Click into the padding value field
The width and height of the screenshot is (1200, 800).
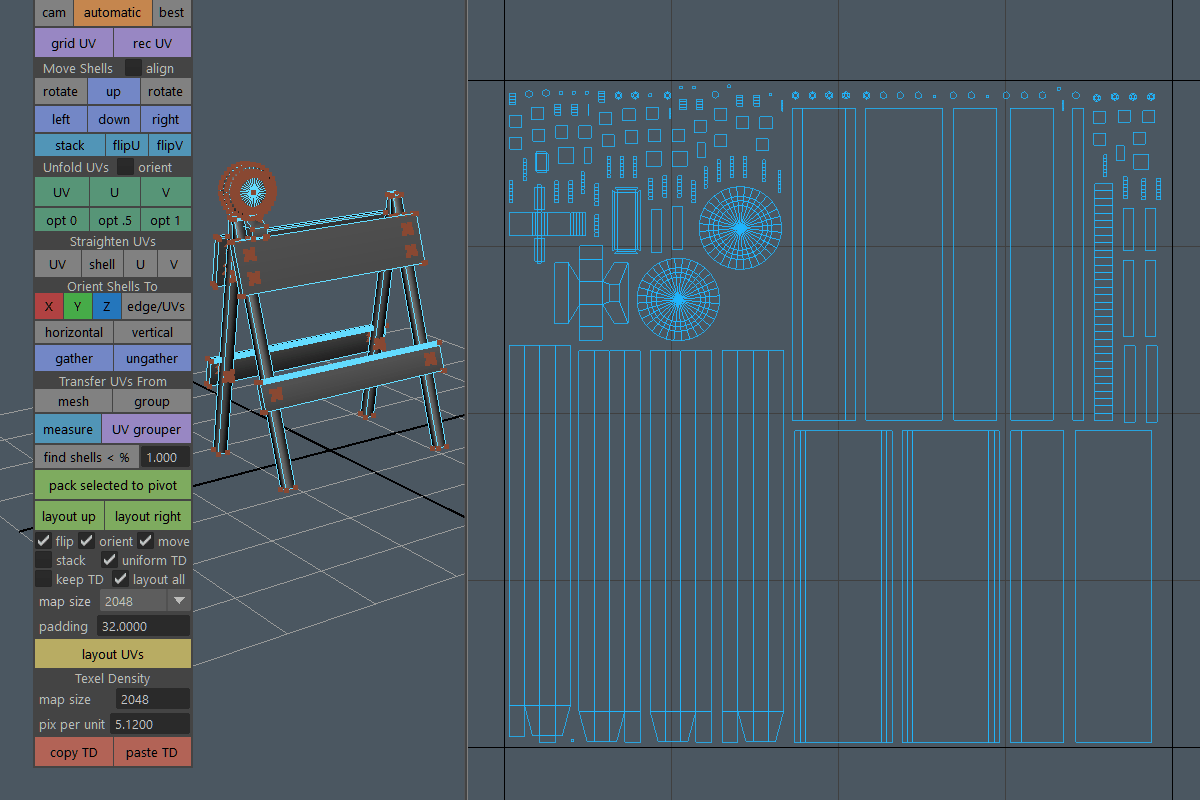(143, 626)
